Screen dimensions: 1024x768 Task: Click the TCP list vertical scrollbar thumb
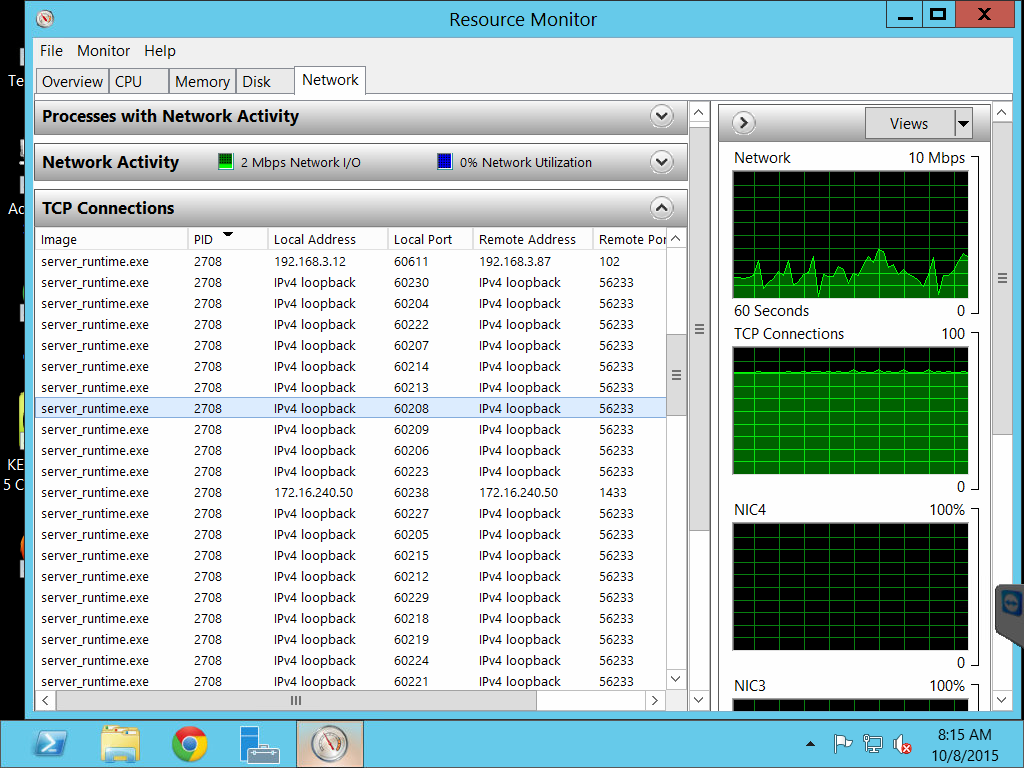point(676,375)
